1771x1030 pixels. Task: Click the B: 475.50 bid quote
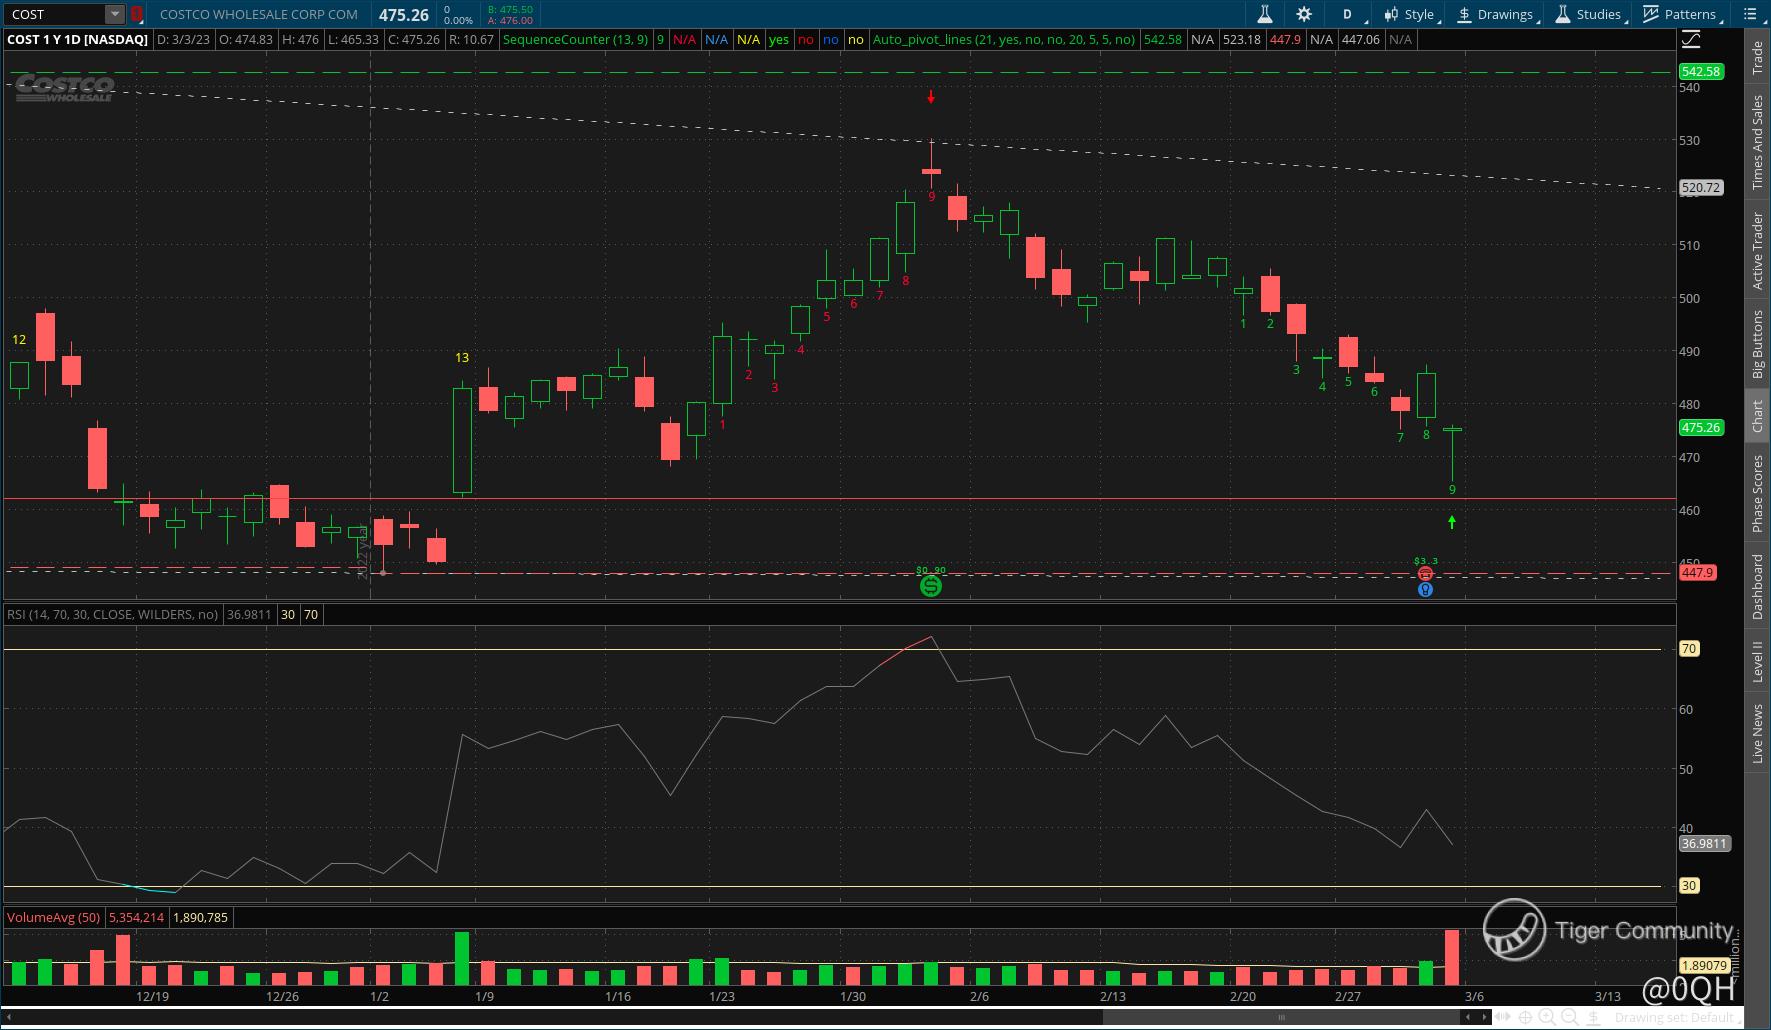pos(510,9)
